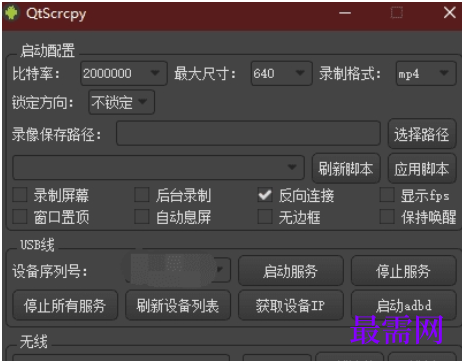Click the QtScrcpy Android app icon
Image resolution: width=462 pixels, height=361 pixels.
tap(12, 13)
